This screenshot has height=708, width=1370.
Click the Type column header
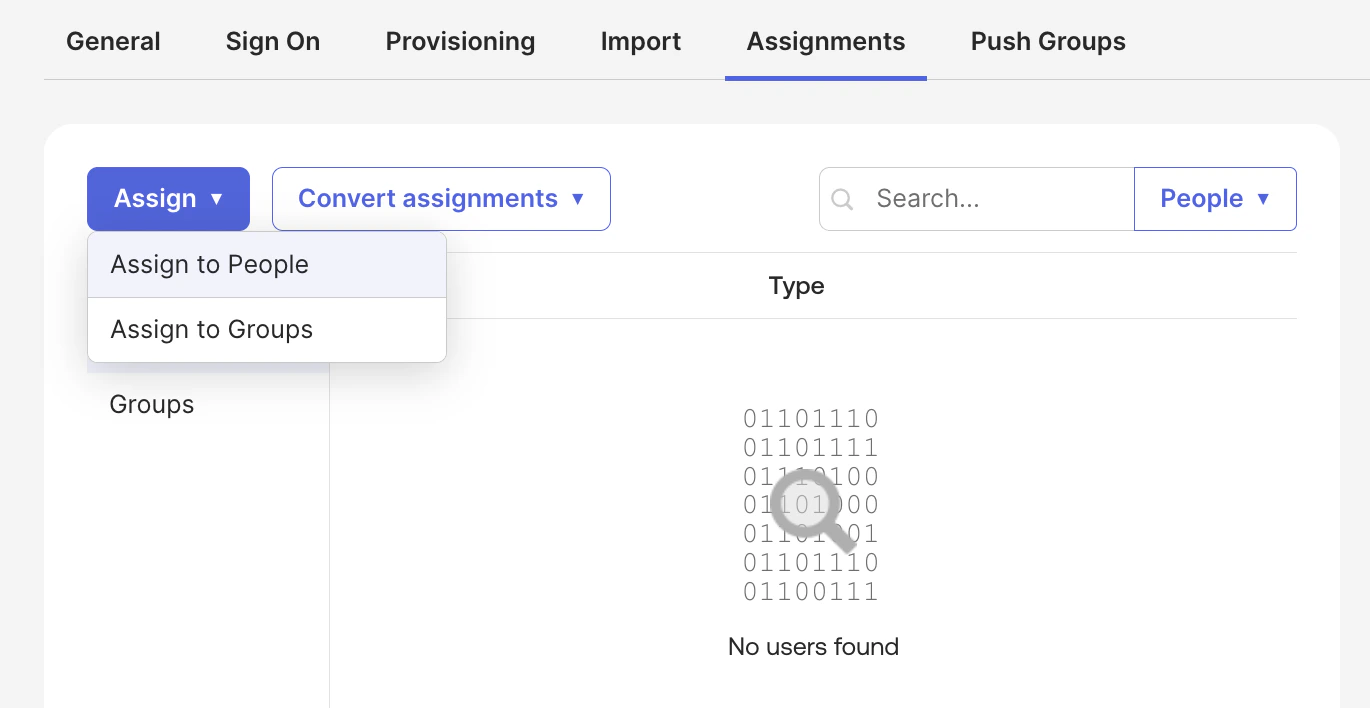click(x=796, y=286)
